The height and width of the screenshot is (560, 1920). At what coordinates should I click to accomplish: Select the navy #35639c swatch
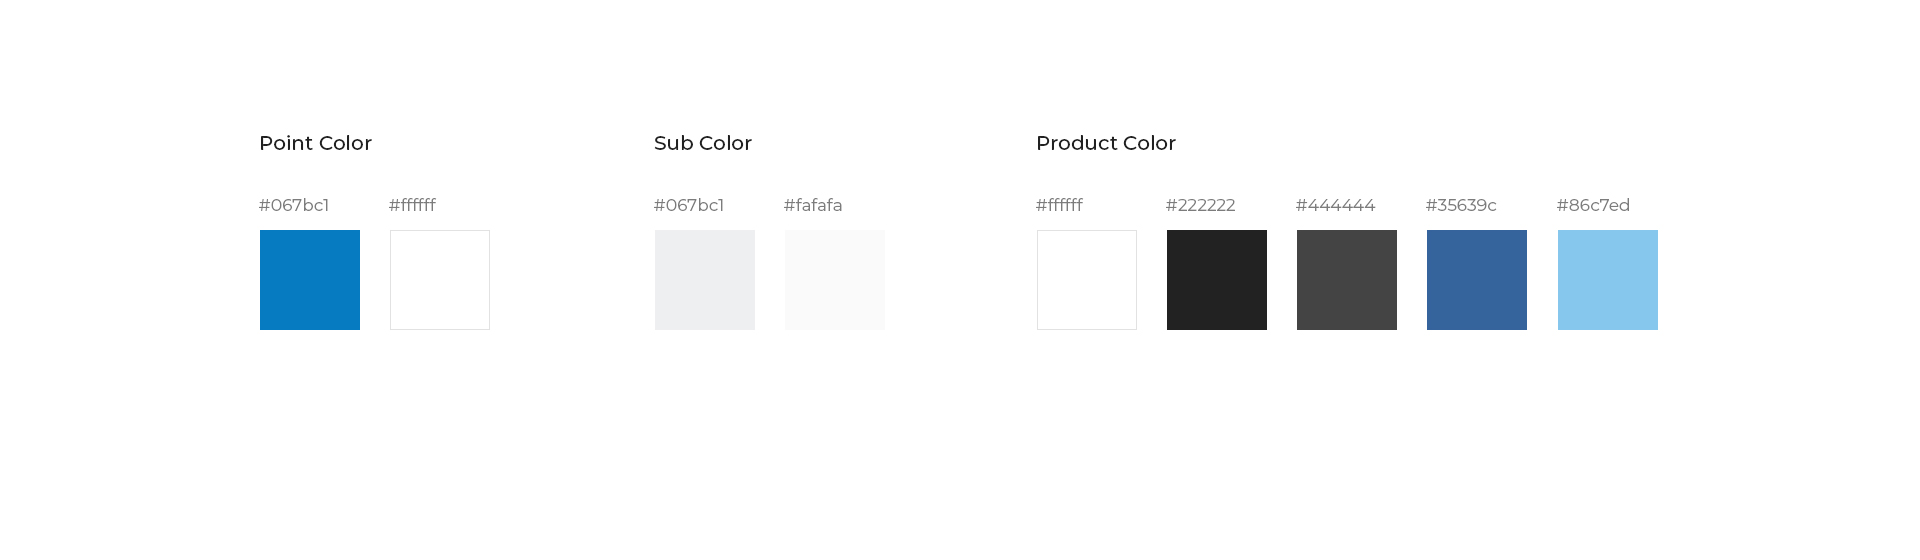tap(1477, 280)
